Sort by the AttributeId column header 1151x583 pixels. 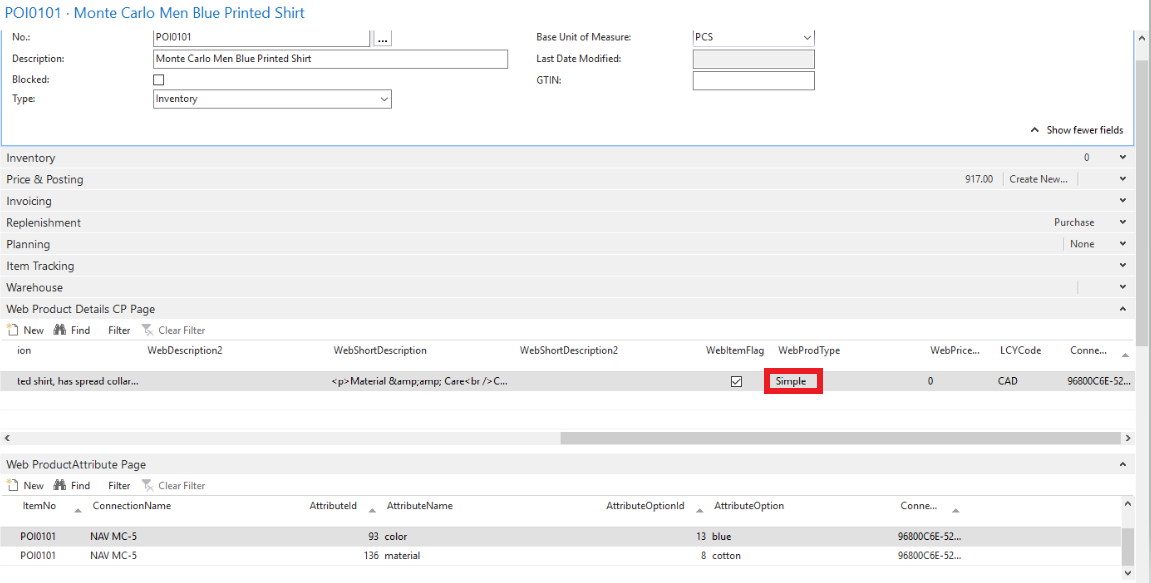pyautogui.click(x=333, y=506)
